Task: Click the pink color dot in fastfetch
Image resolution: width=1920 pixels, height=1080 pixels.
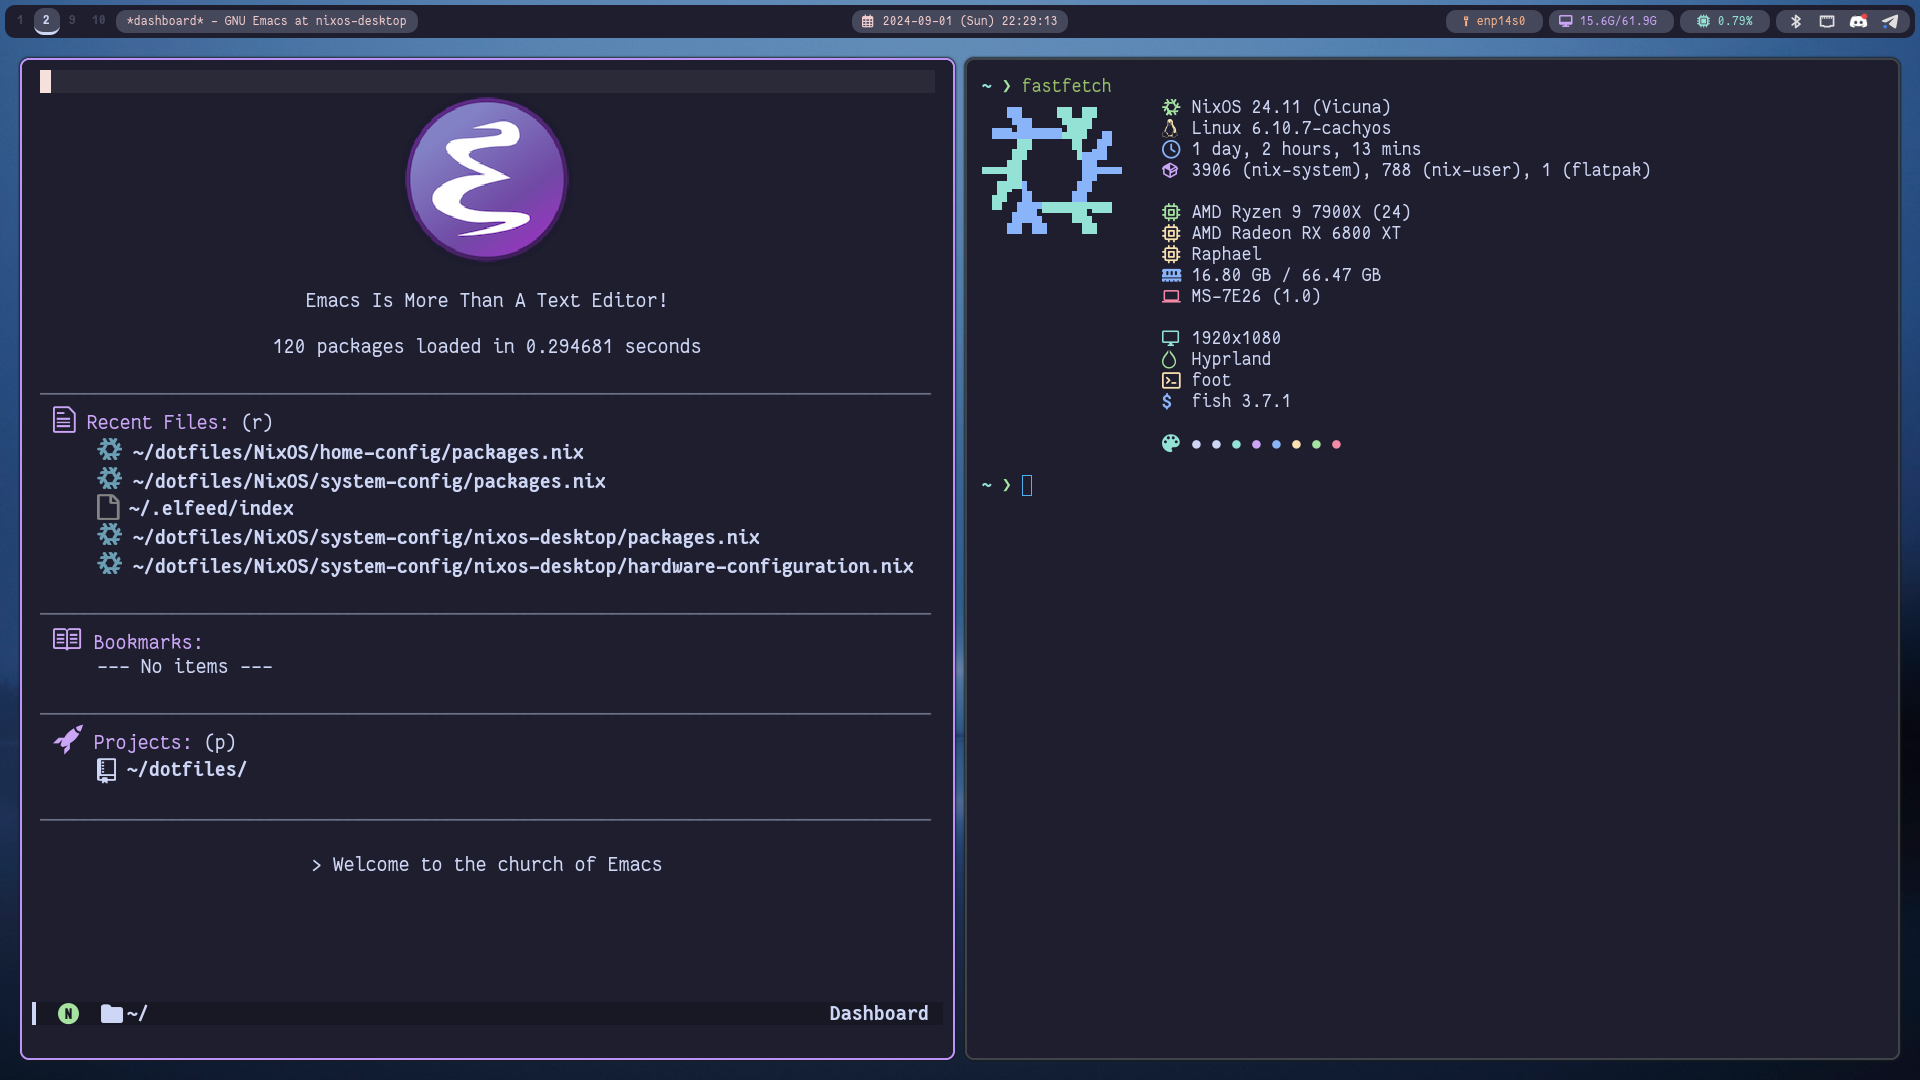Action: coord(1336,444)
